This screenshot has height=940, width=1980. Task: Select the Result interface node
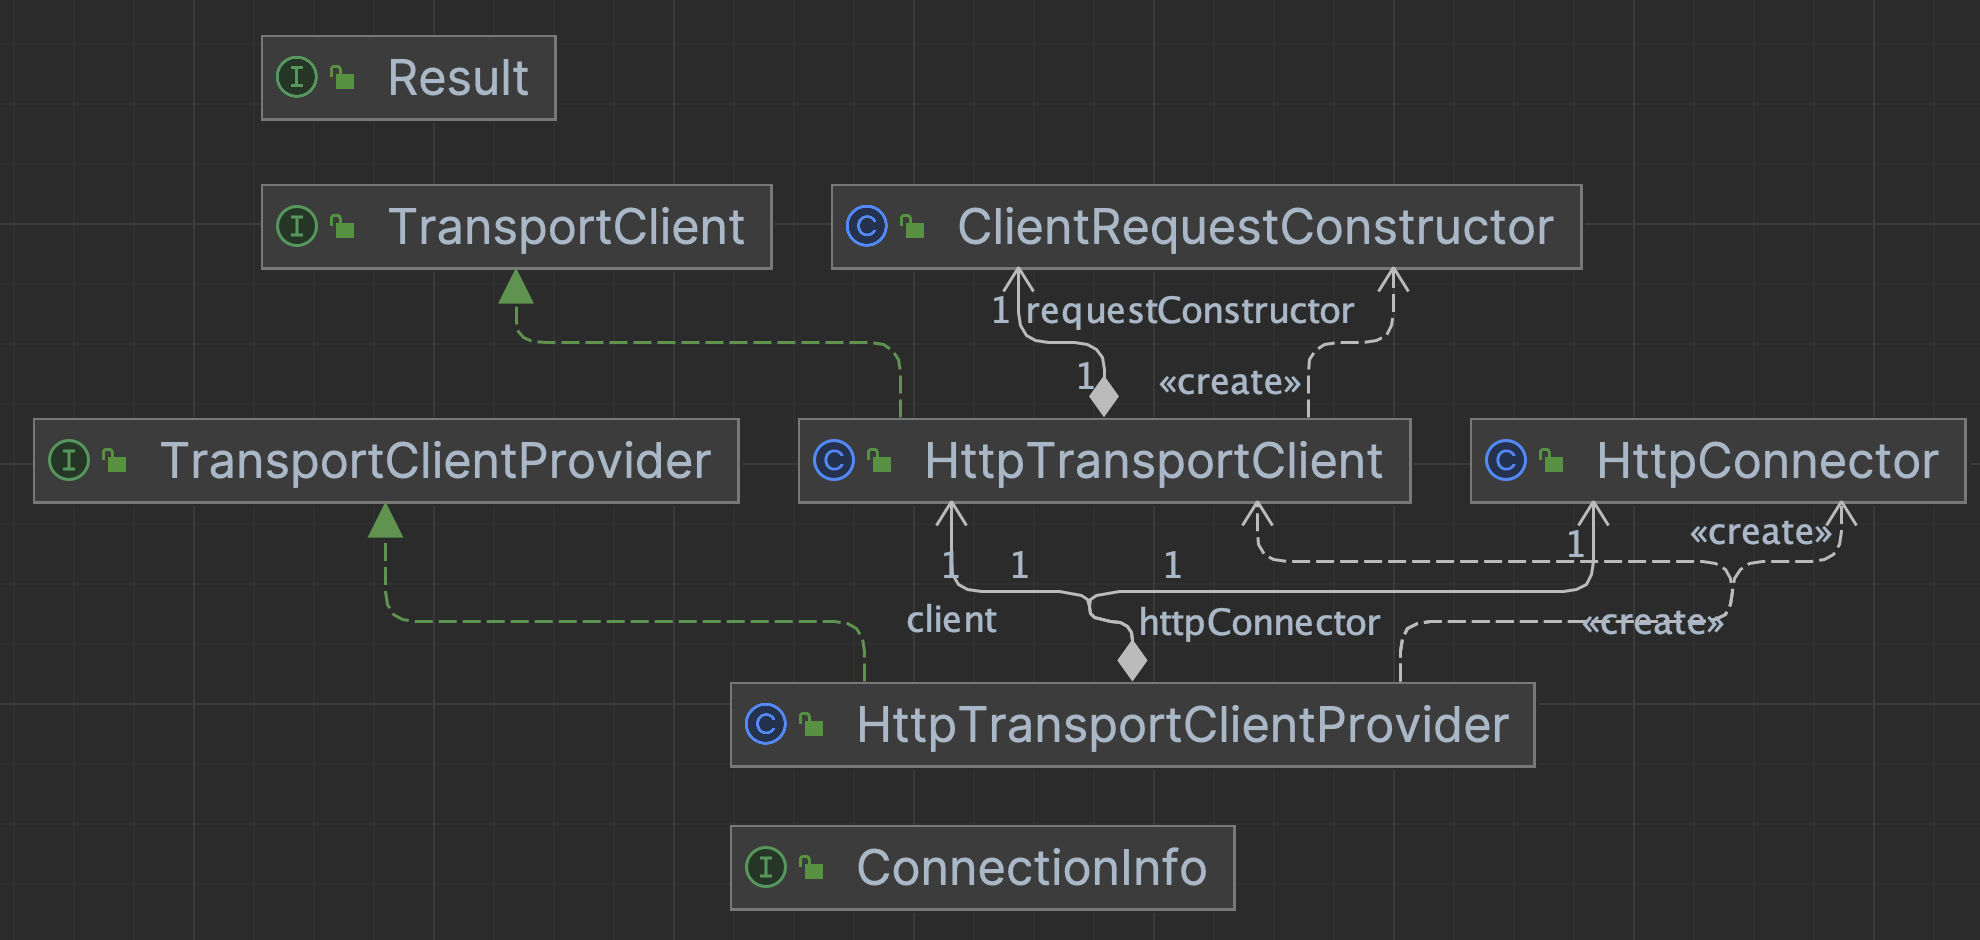point(457,78)
